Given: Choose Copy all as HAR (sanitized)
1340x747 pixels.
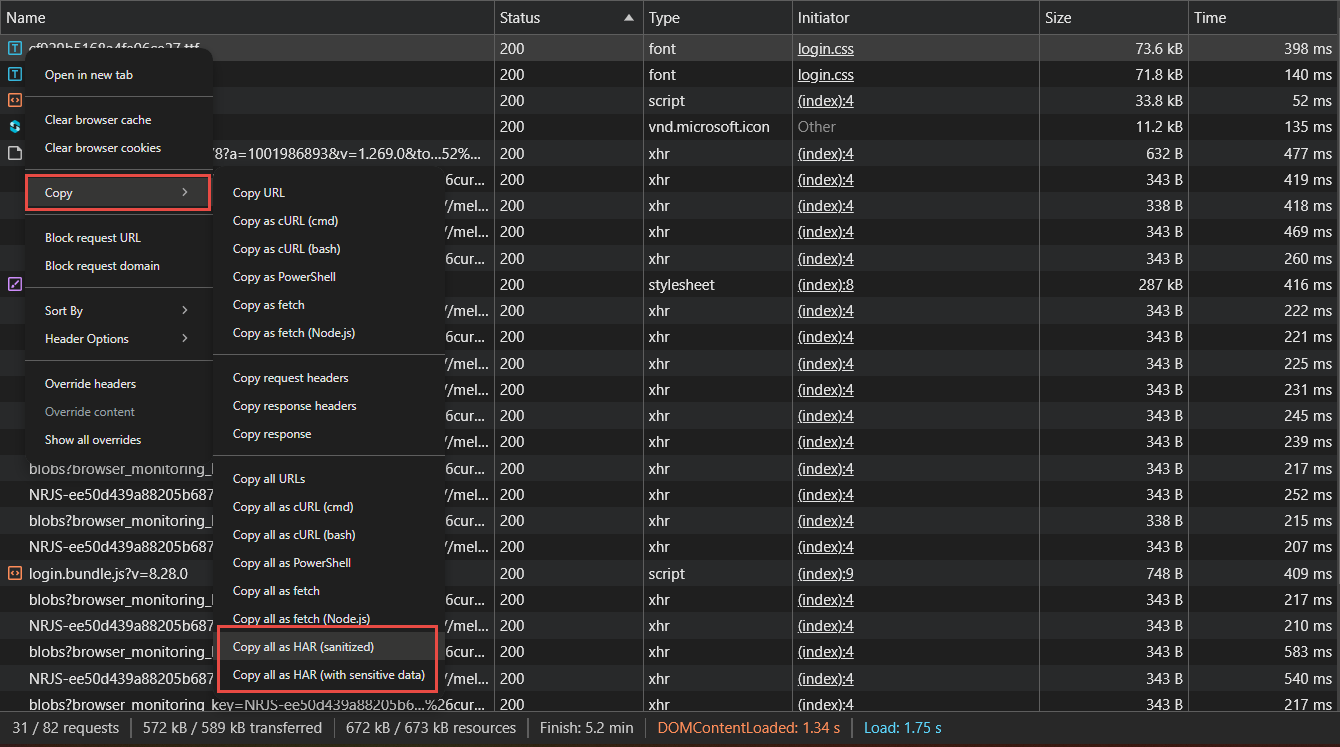Looking at the screenshot, I should point(303,647).
